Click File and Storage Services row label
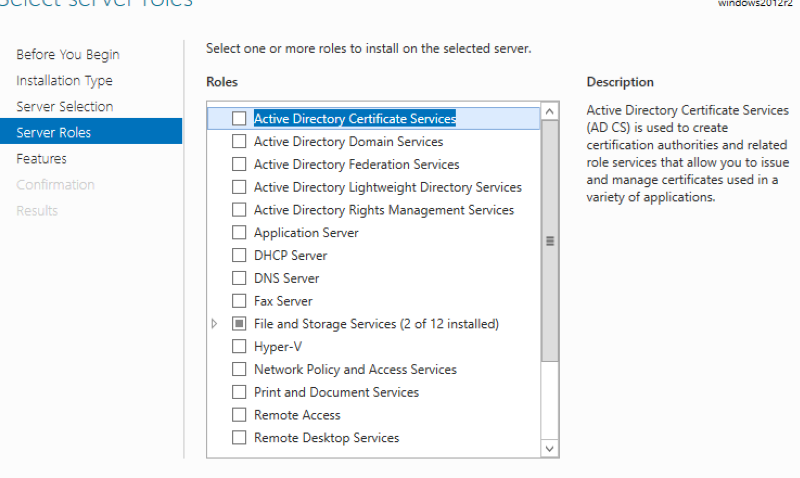Screen dimensions: 800x478 point(377,323)
